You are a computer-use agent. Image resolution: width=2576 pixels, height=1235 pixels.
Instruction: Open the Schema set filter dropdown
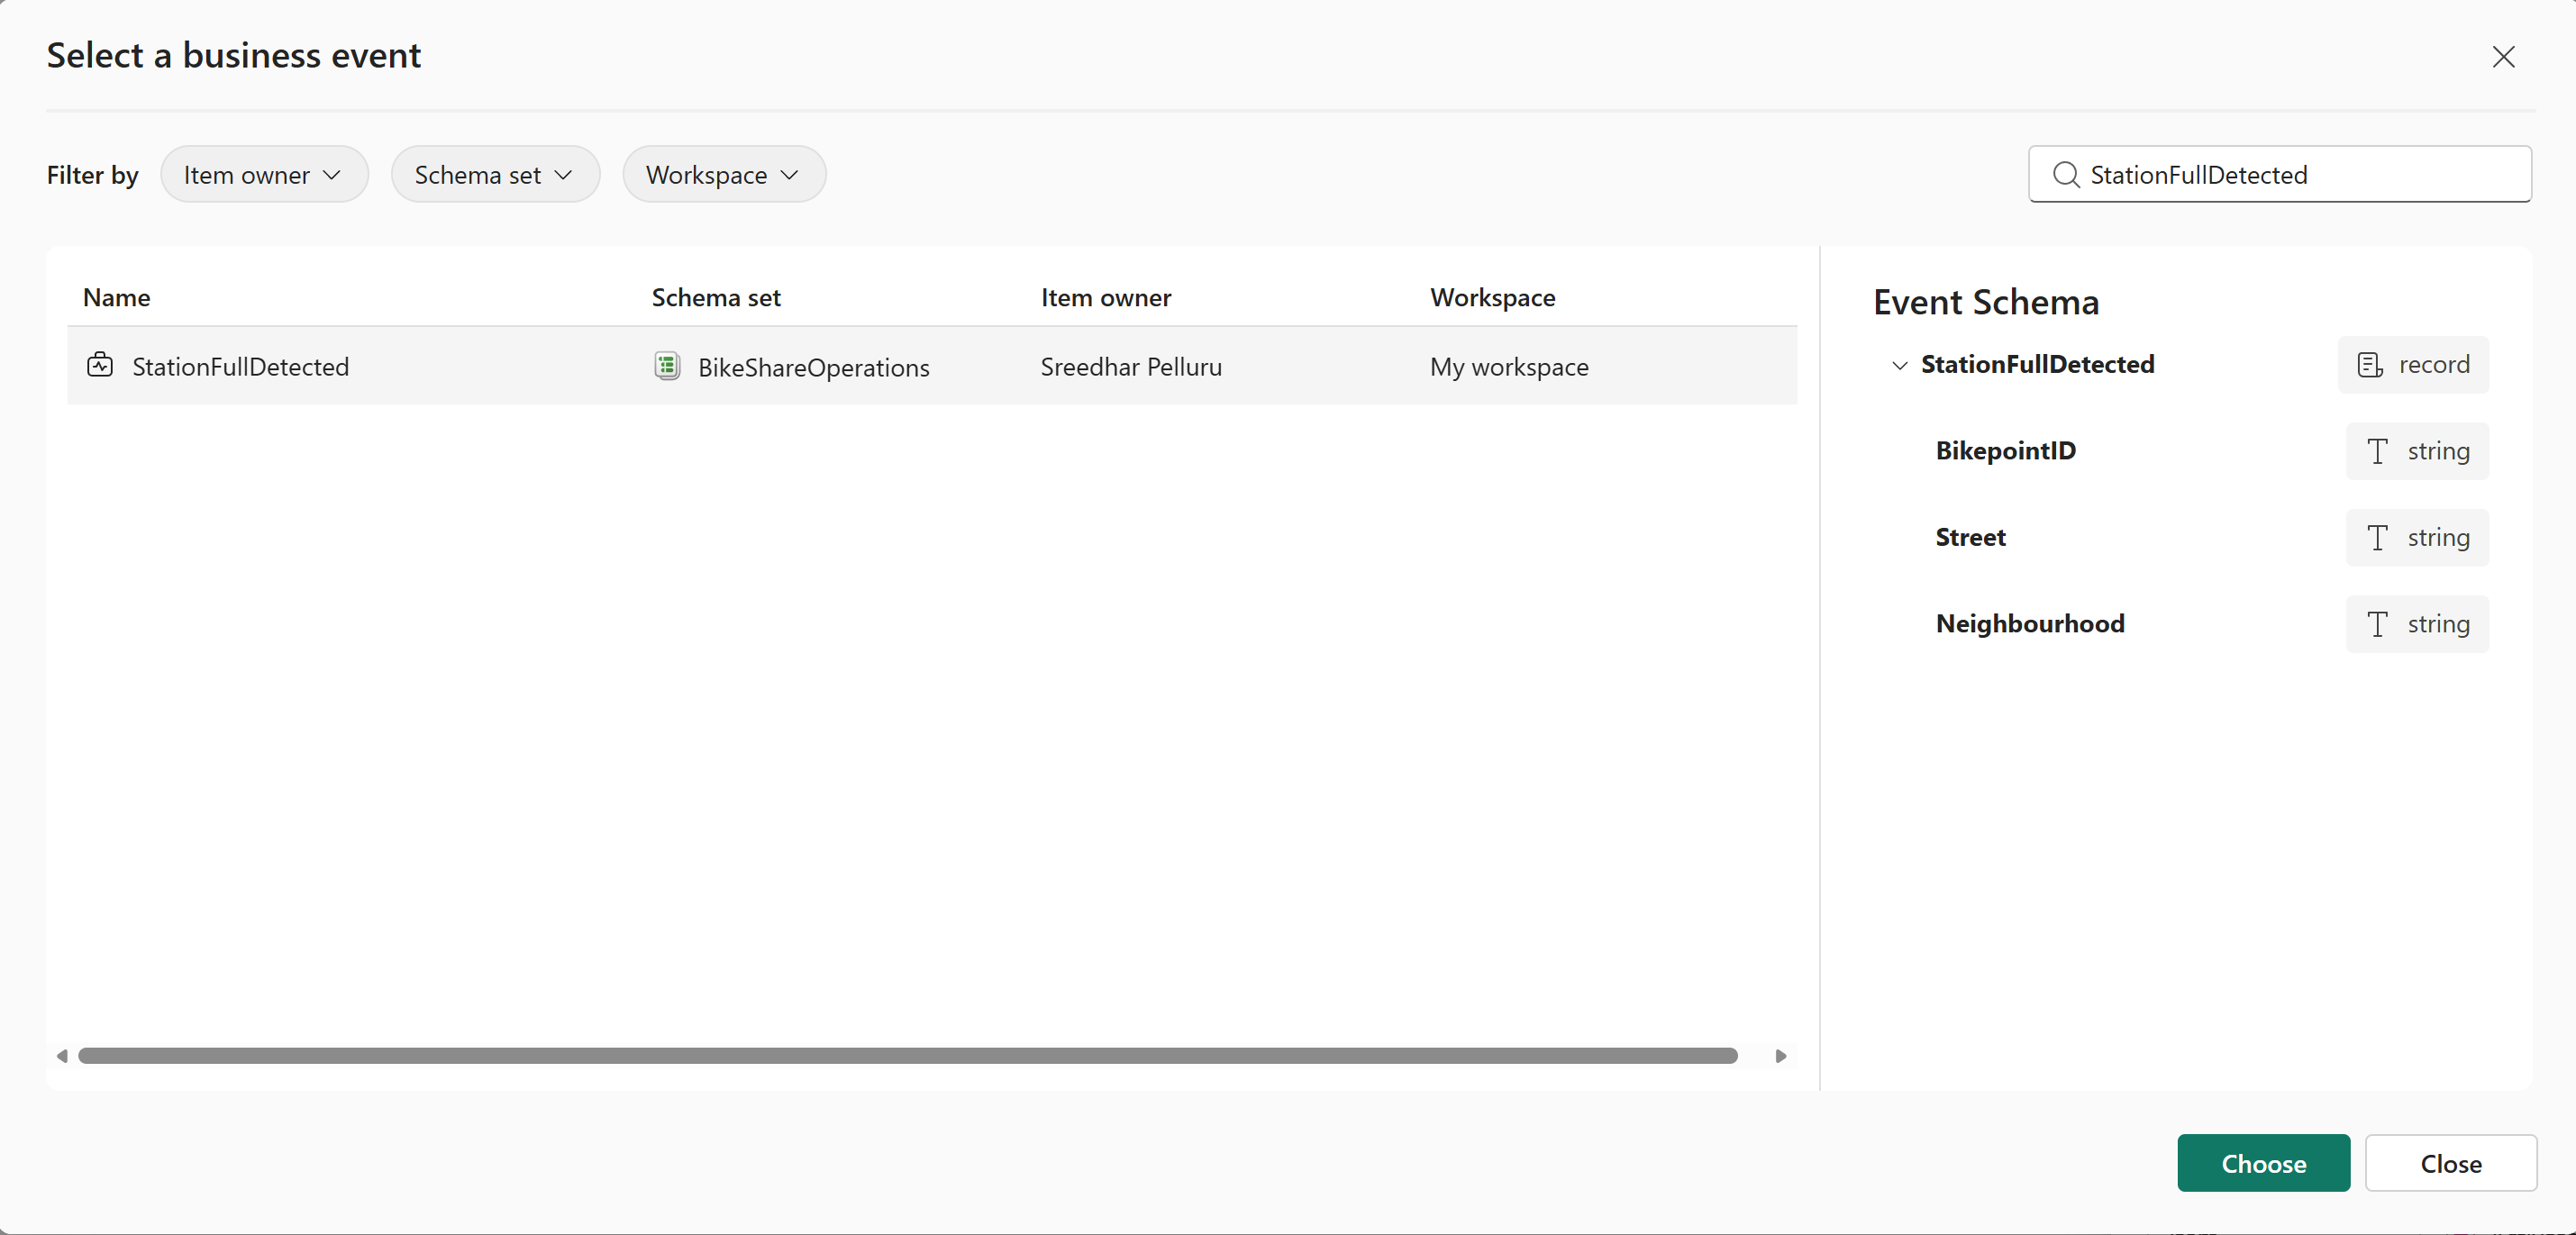[495, 175]
